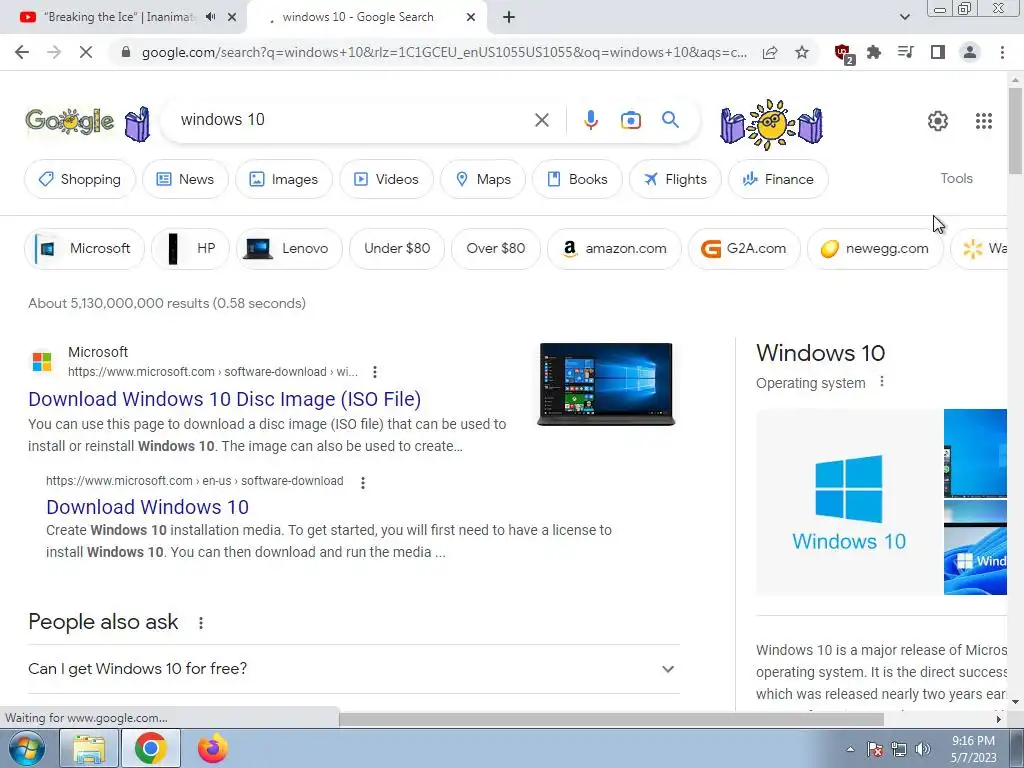Filter results by Lenovo chip
1024x768 pixels.
(289, 249)
